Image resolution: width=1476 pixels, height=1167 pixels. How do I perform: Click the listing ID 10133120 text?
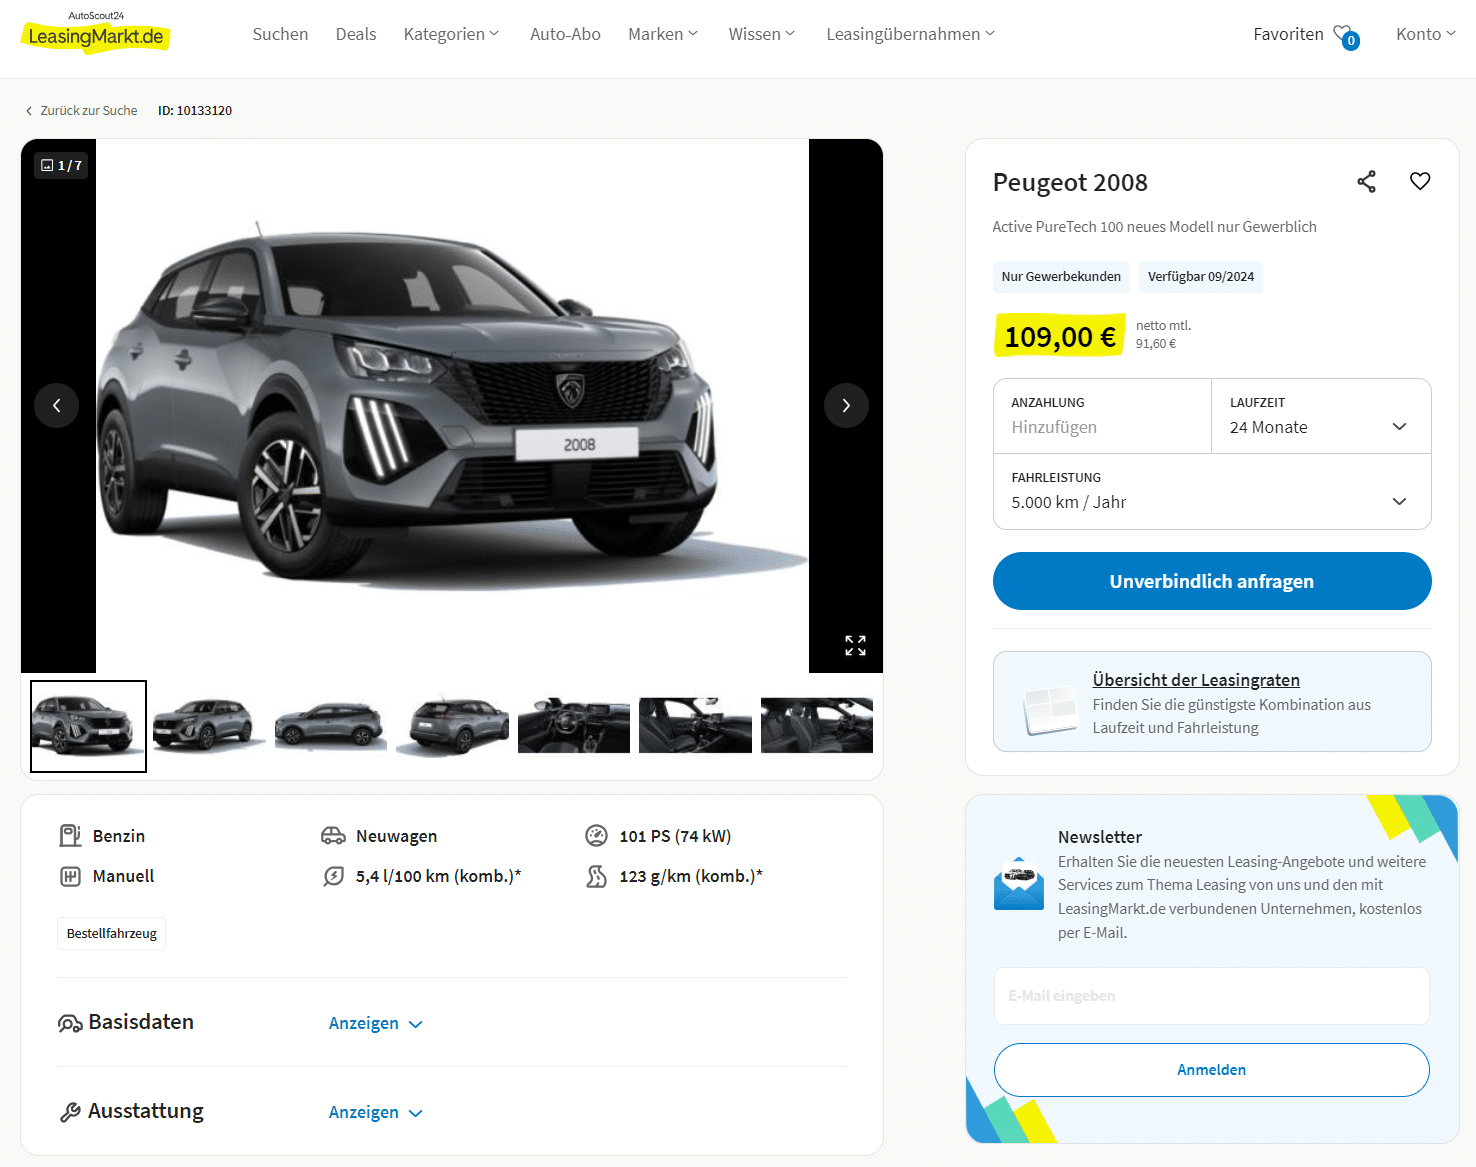195,111
